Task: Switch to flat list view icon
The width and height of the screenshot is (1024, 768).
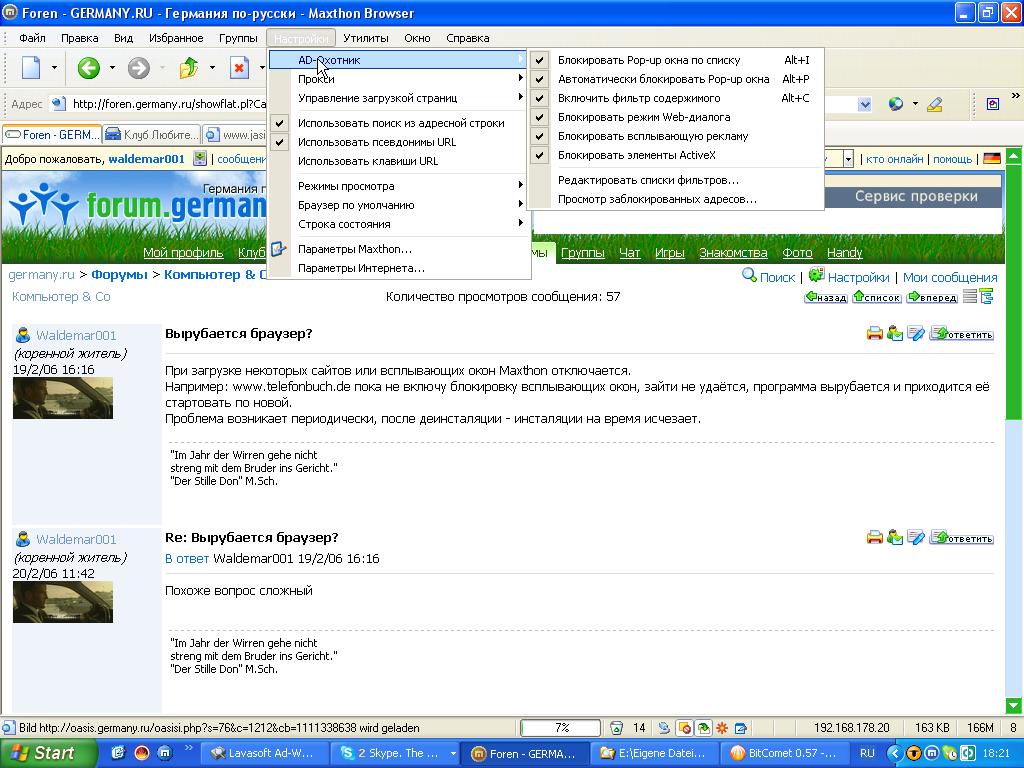Action: pyautogui.click(x=970, y=296)
